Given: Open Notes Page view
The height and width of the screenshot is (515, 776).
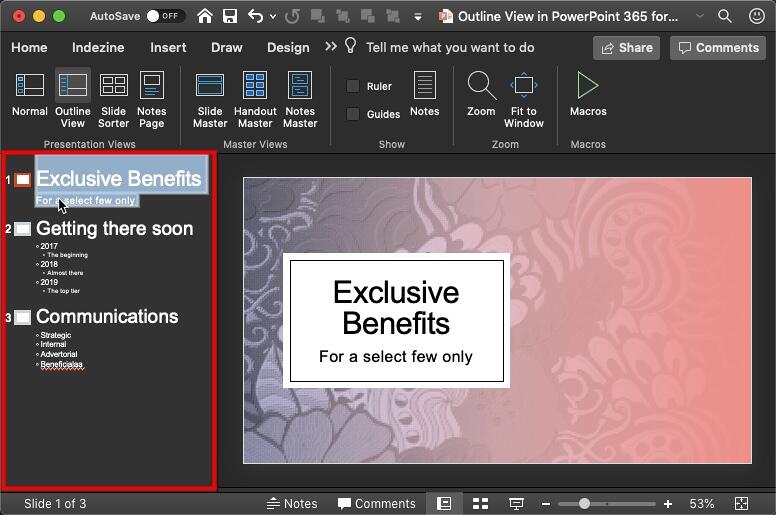Looking at the screenshot, I should tap(151, 100).
